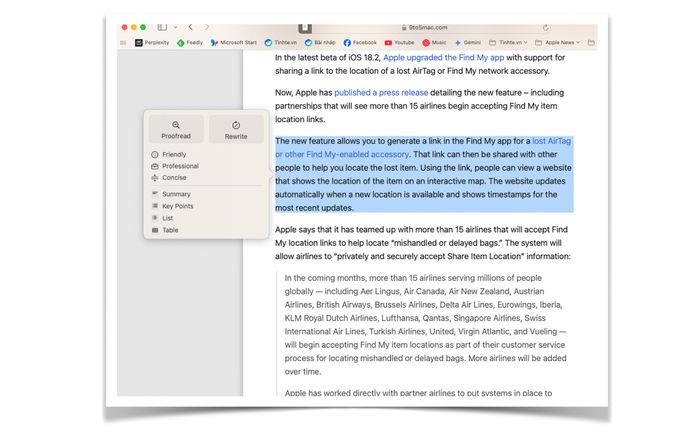
Task: Click the Professional briefcase icon
Action: pos(155,166)
